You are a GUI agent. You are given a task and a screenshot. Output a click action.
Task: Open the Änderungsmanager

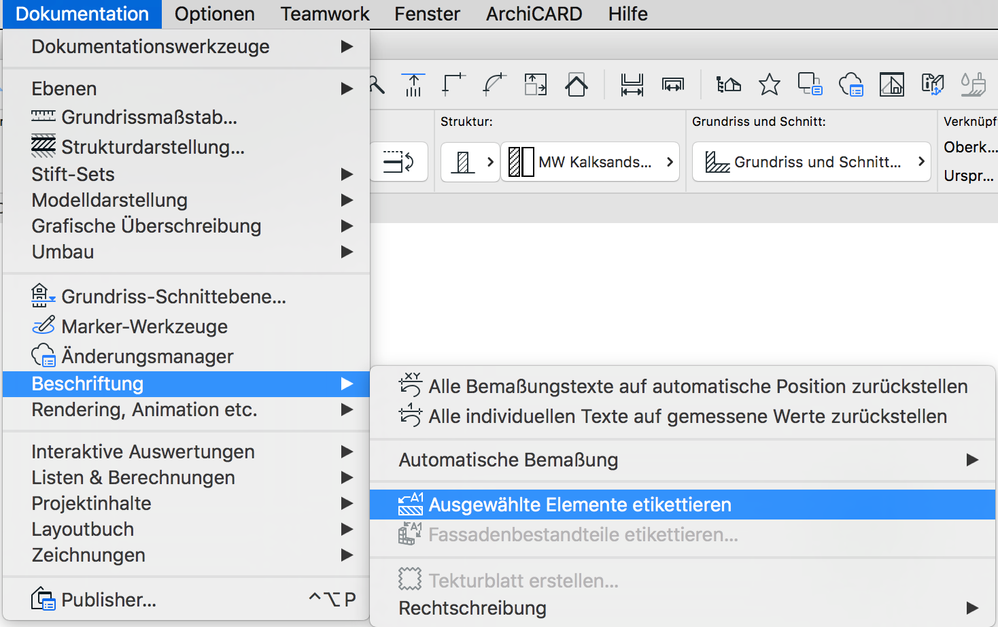pos(186,356)
